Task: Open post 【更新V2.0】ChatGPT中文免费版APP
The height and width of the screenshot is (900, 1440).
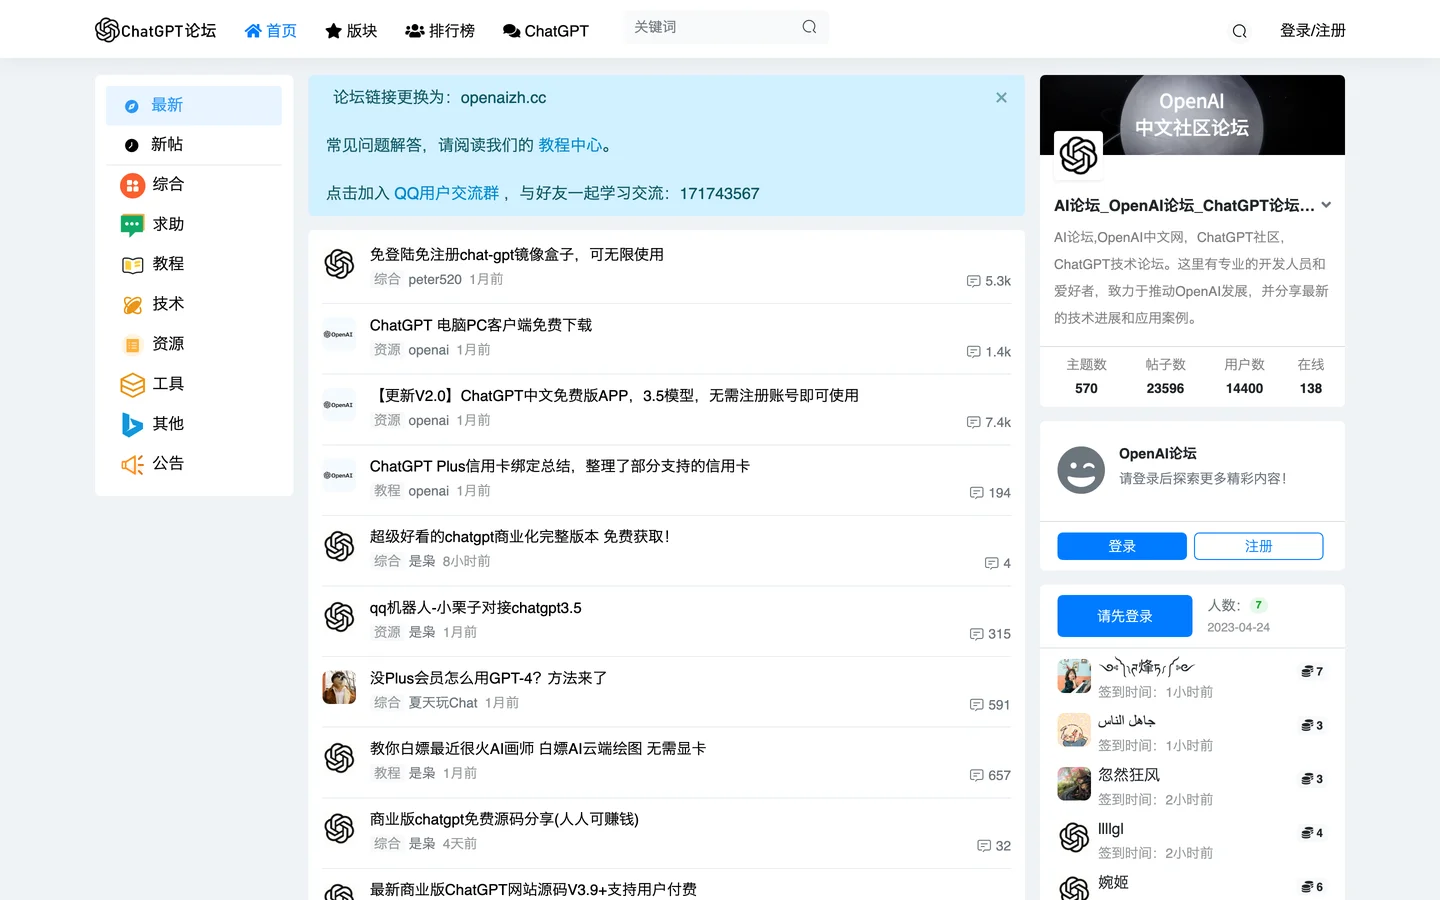Action: (614, 395)
